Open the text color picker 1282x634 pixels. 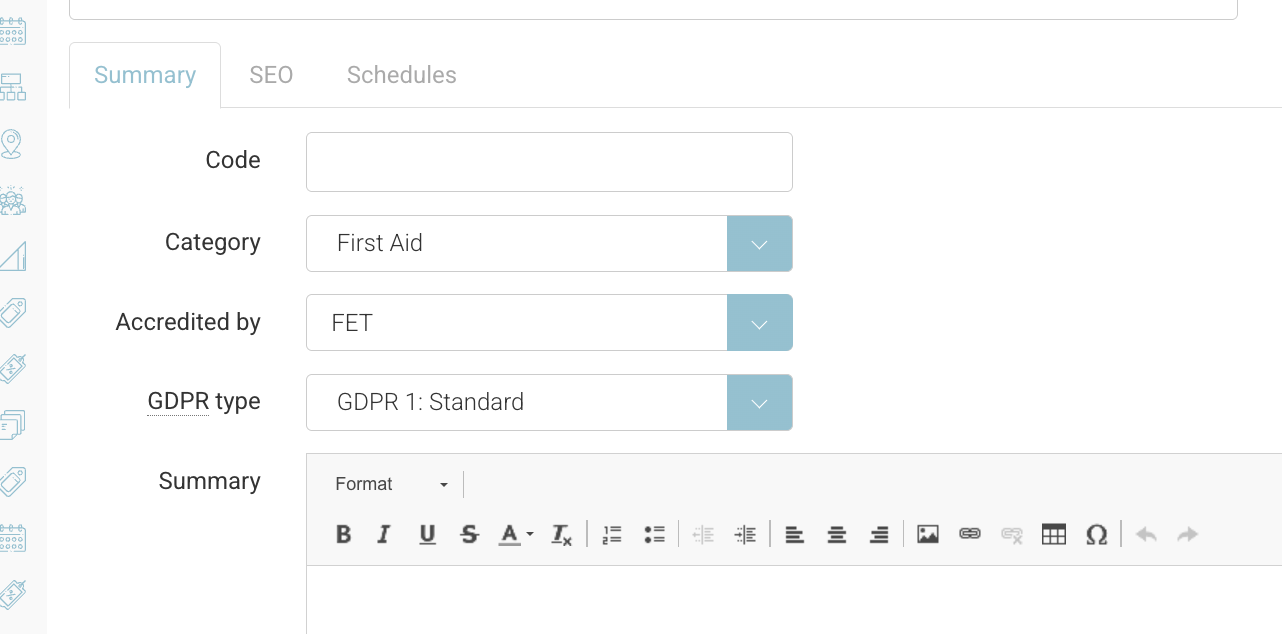516,534
